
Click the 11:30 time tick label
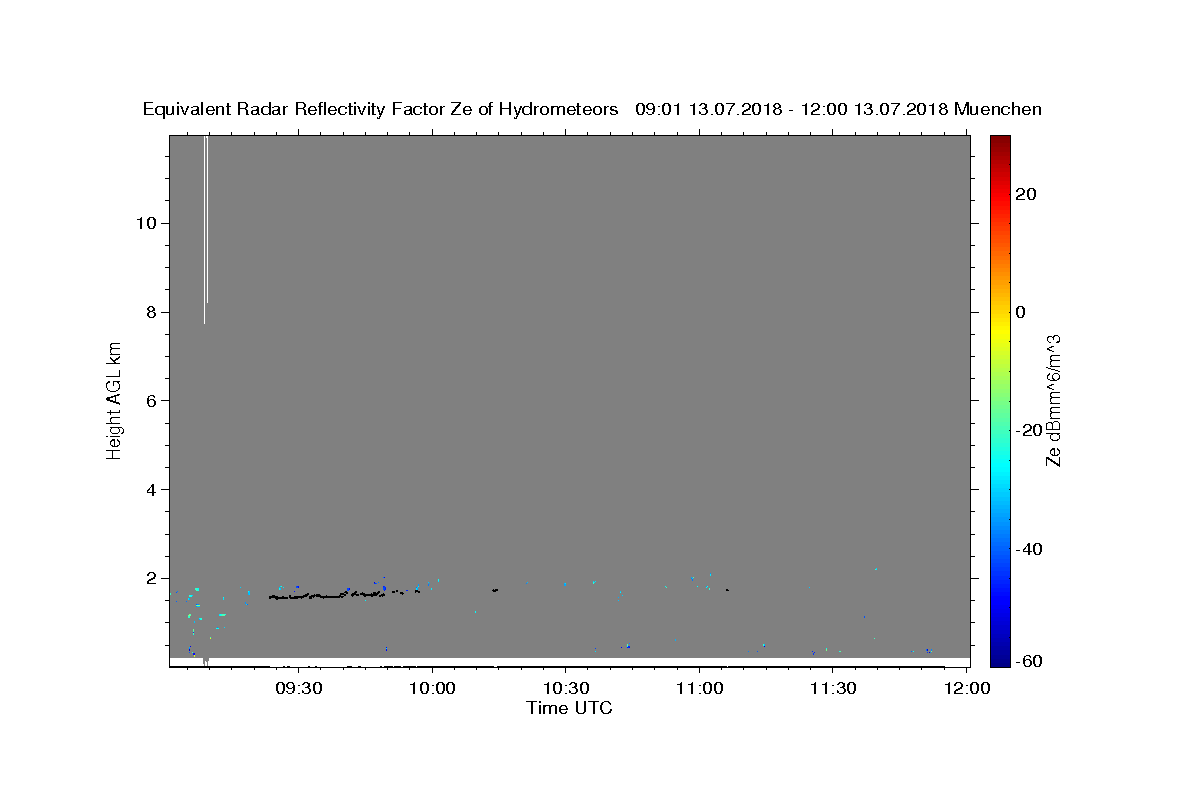point(832,688)
